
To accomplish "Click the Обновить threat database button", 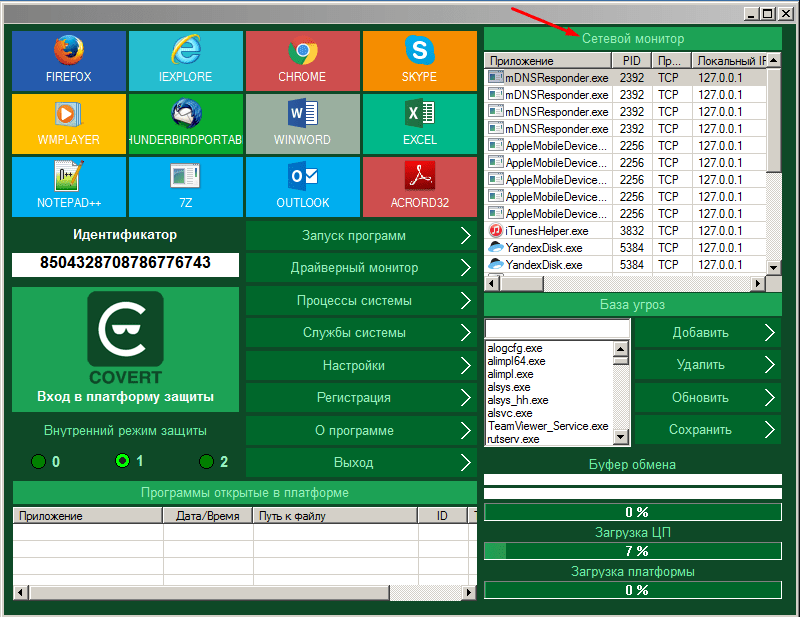I will (x=707, y=397).
